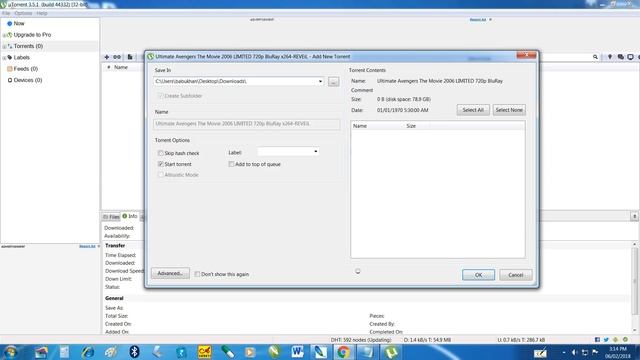Select Feeds (0) in sidebar
This screenshot has width=640, height=360.
pyautogui.click(x=26, y=69)
